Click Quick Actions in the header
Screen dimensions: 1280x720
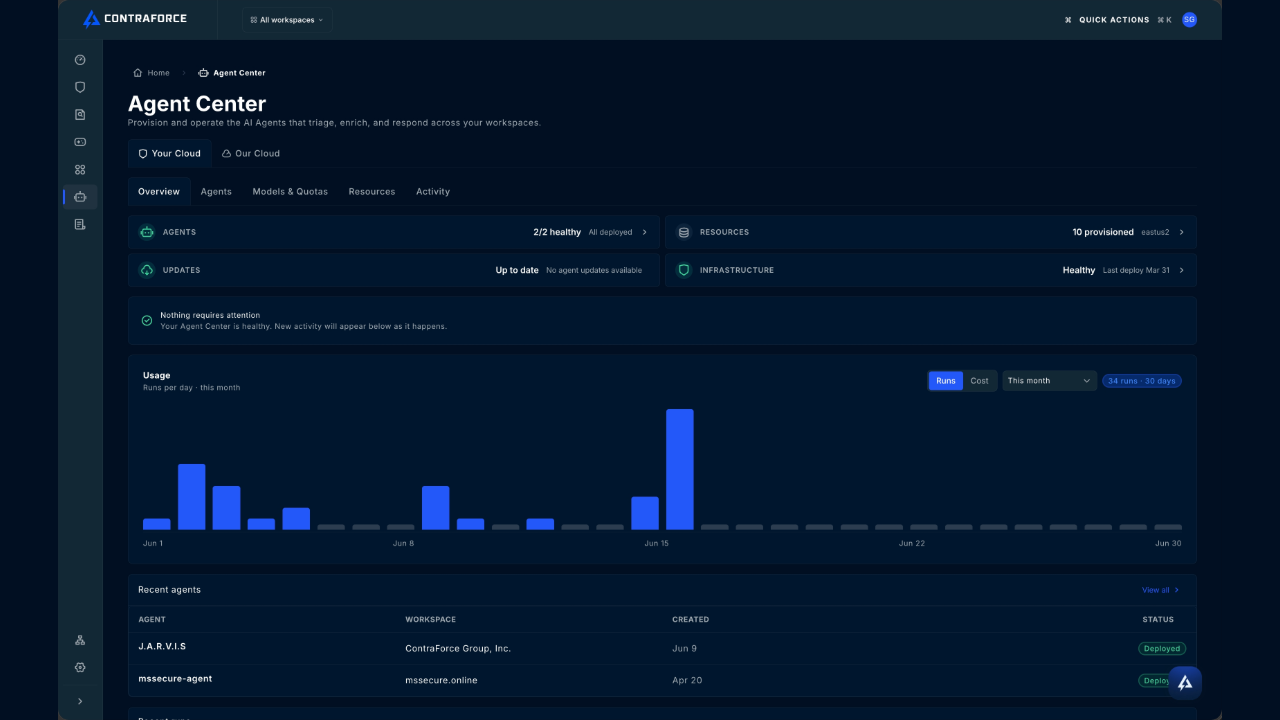(x=1114, y=20)
